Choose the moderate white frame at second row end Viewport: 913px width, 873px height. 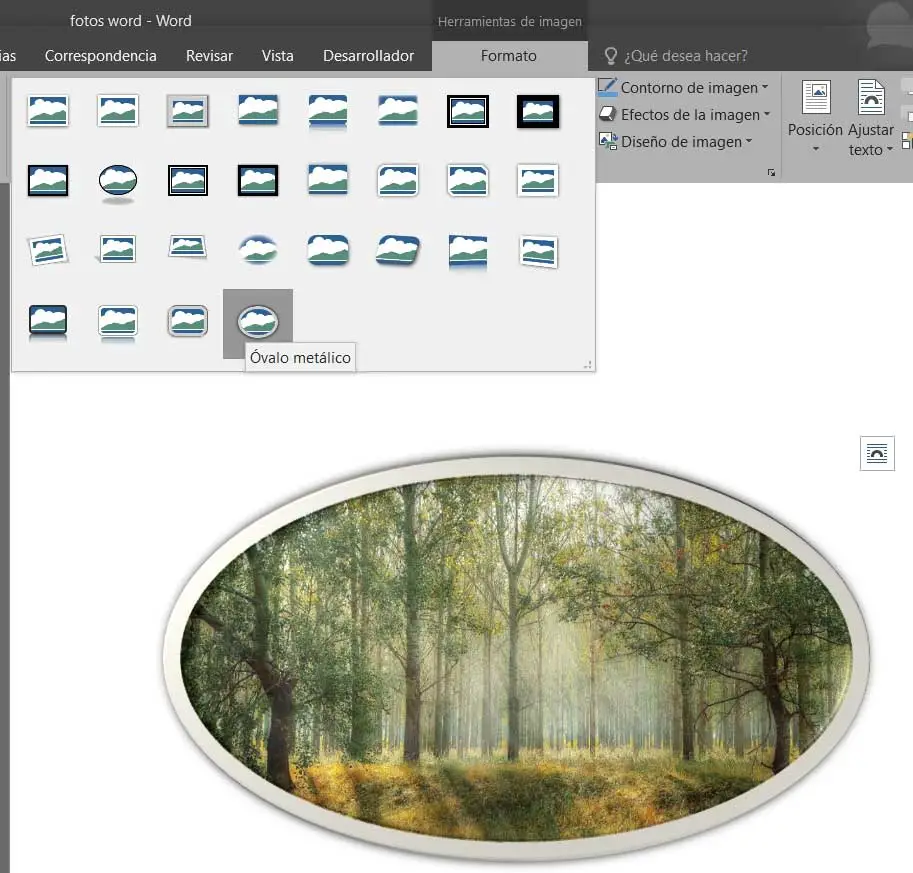point(538,181)
